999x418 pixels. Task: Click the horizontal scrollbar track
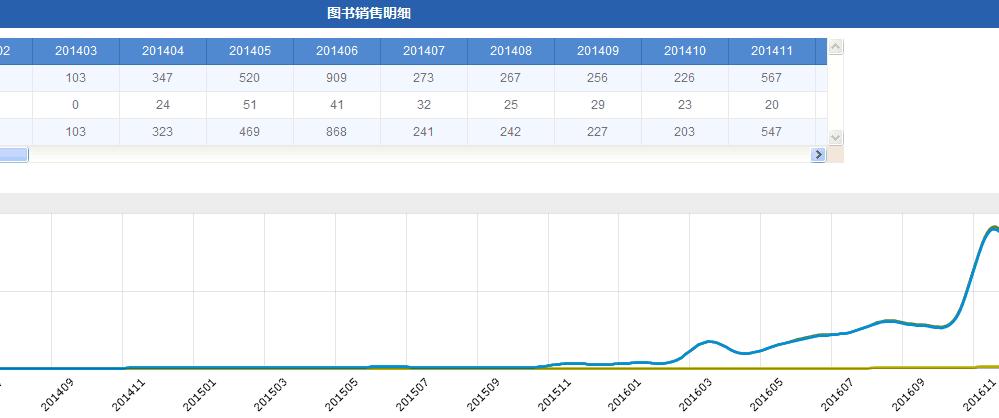(419, 154)
